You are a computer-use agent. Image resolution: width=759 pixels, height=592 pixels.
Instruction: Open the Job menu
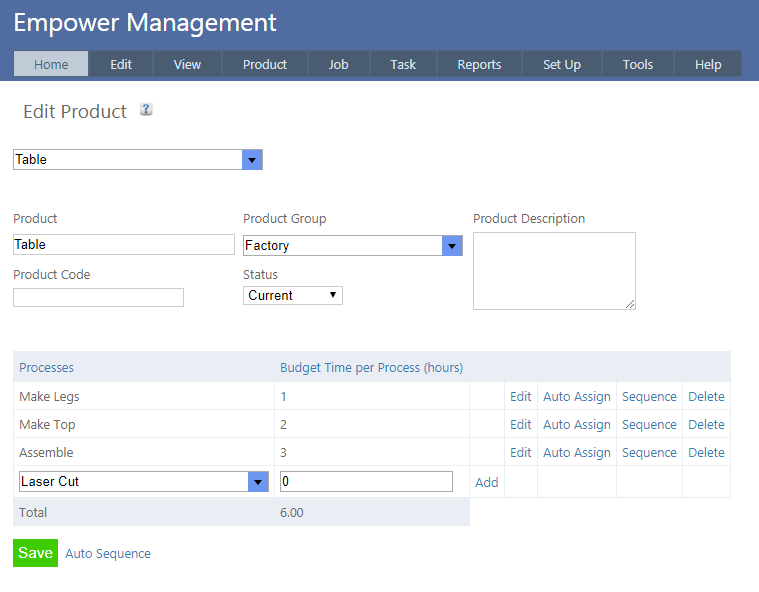coord(339,64)
